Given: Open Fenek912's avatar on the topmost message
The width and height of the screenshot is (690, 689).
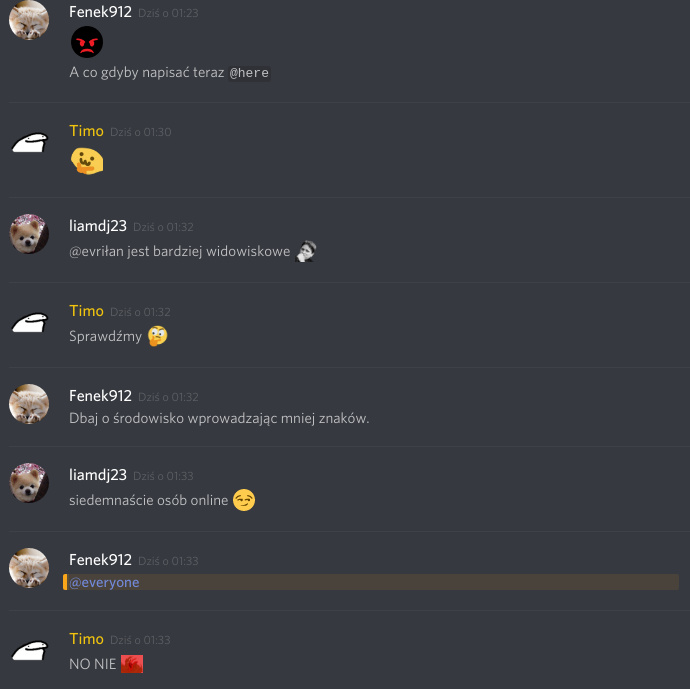Looking at the screenshot, I should pos(29,20).
